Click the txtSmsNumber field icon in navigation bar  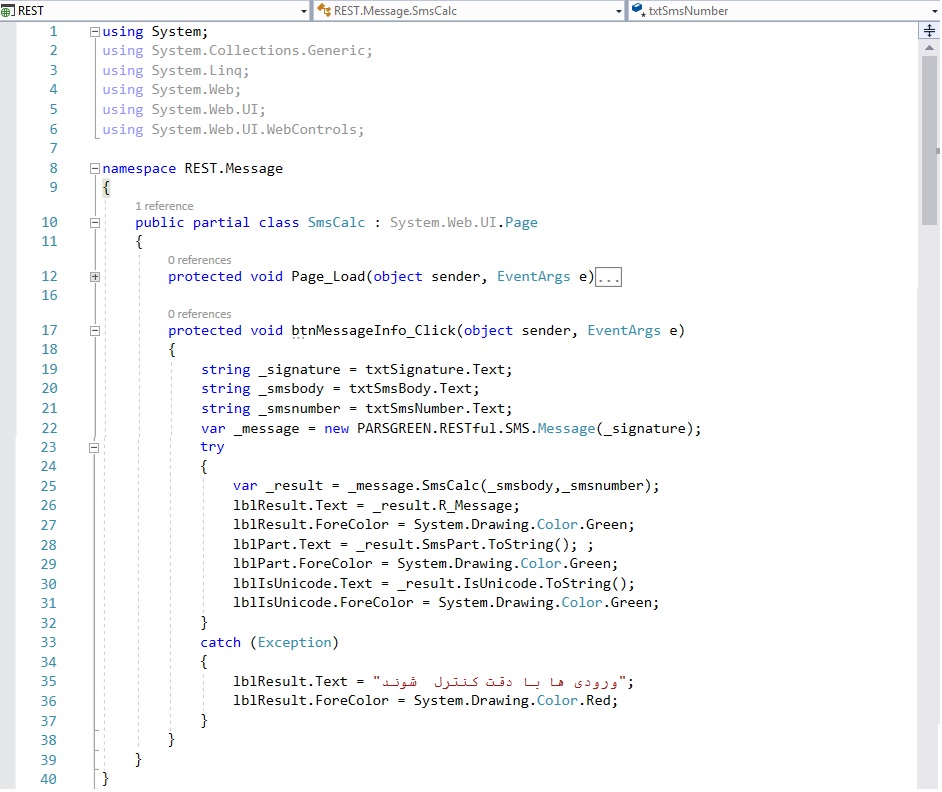click(637, 11)
